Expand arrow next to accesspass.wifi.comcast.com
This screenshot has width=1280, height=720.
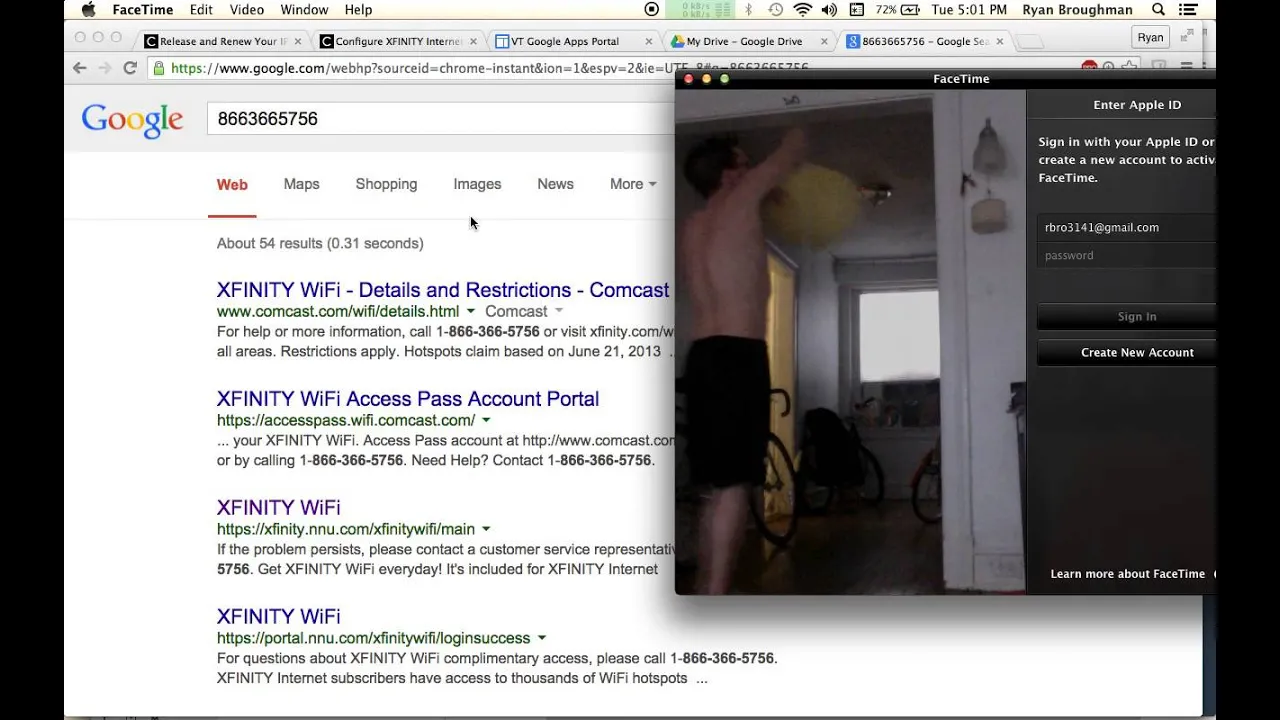pyautogui.click(x=486, y=420)
